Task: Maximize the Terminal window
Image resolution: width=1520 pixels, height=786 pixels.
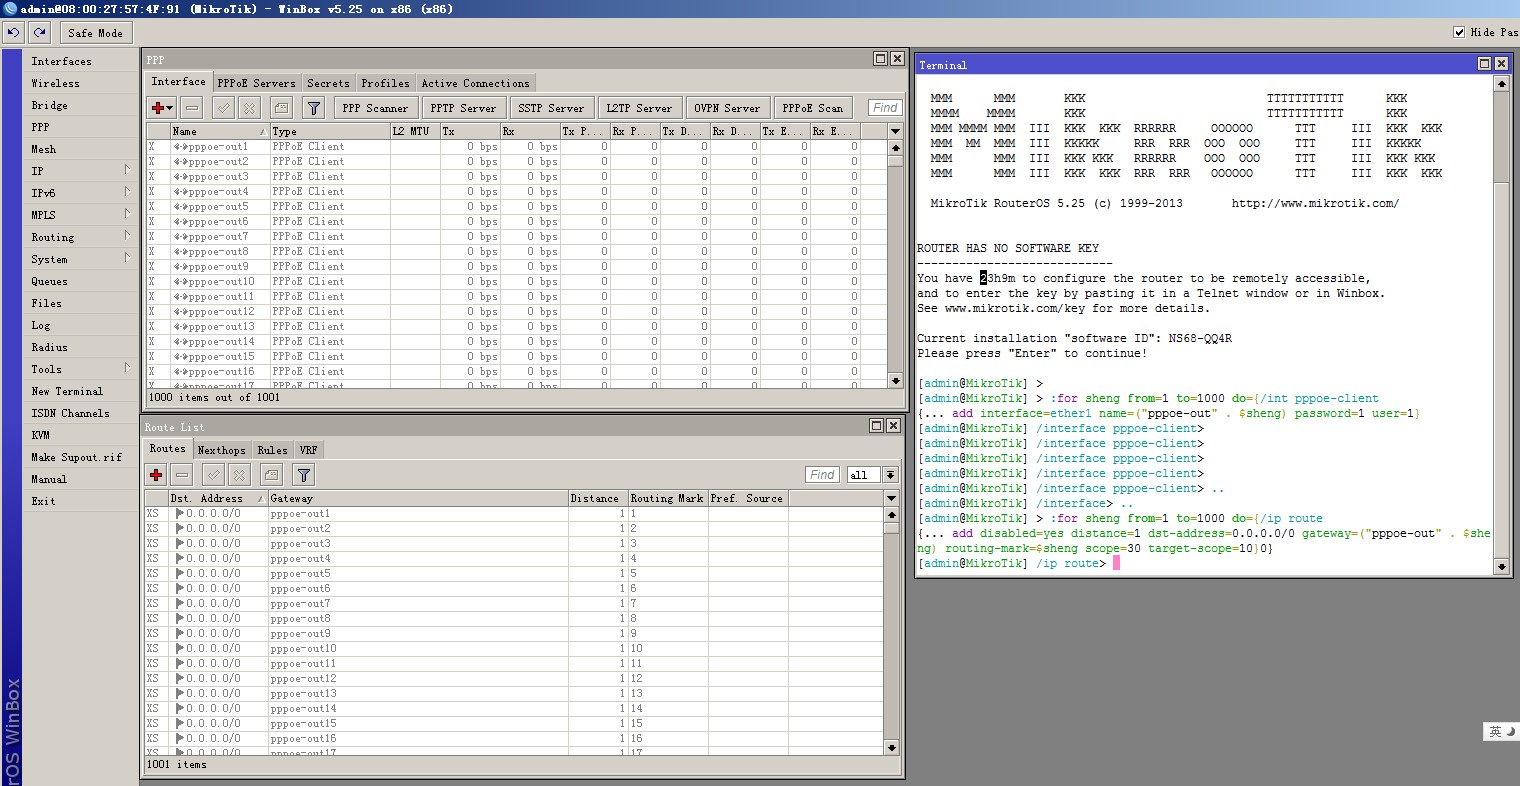Action: (1484, 64)
